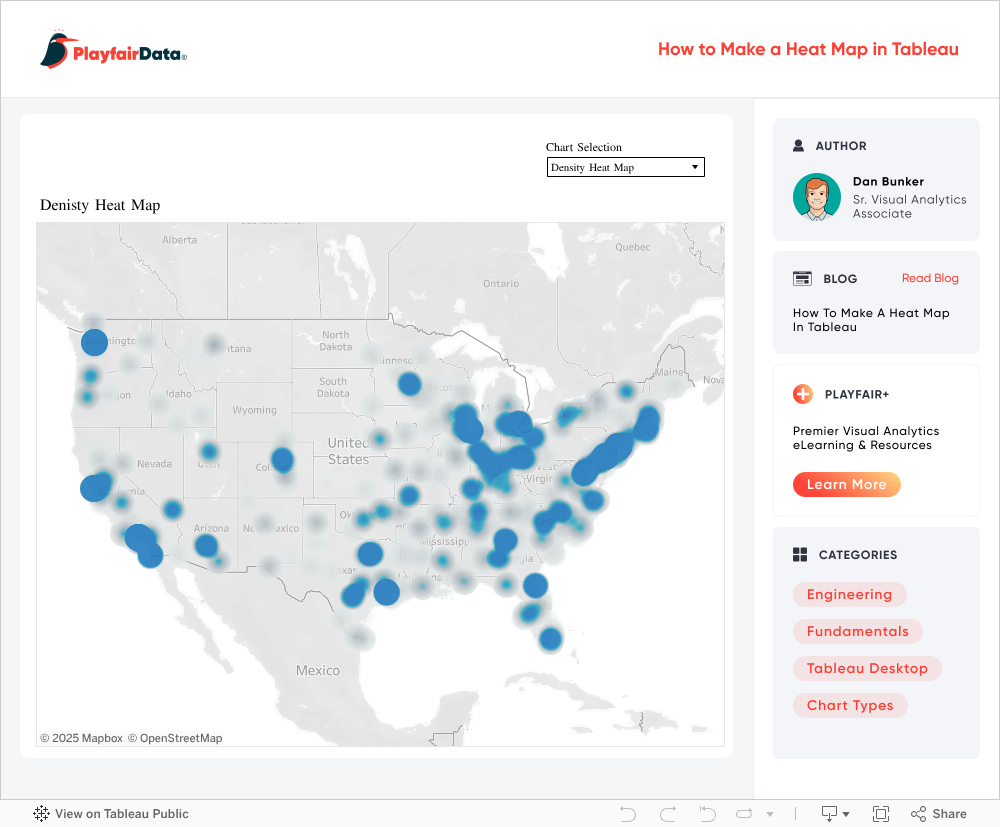Click the Revert icon in the toolbar
This screenshot has width=1000, height=827.
707,814
